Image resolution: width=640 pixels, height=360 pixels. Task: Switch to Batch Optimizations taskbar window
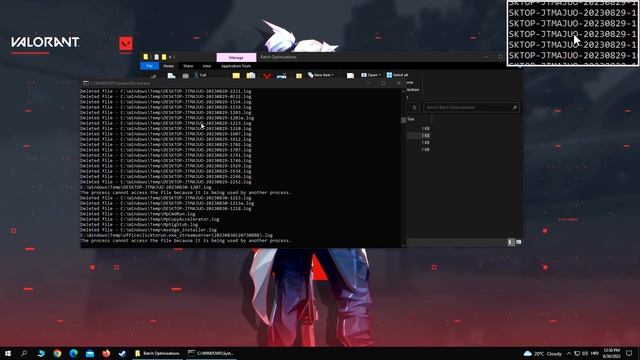157,353
